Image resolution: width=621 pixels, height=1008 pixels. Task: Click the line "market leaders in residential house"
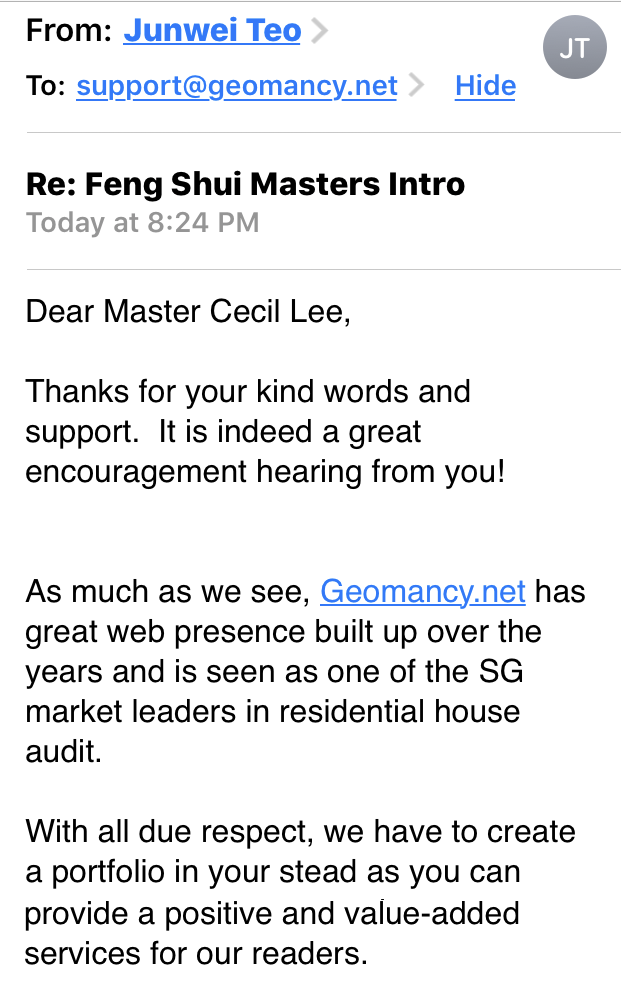coord(272,711)
